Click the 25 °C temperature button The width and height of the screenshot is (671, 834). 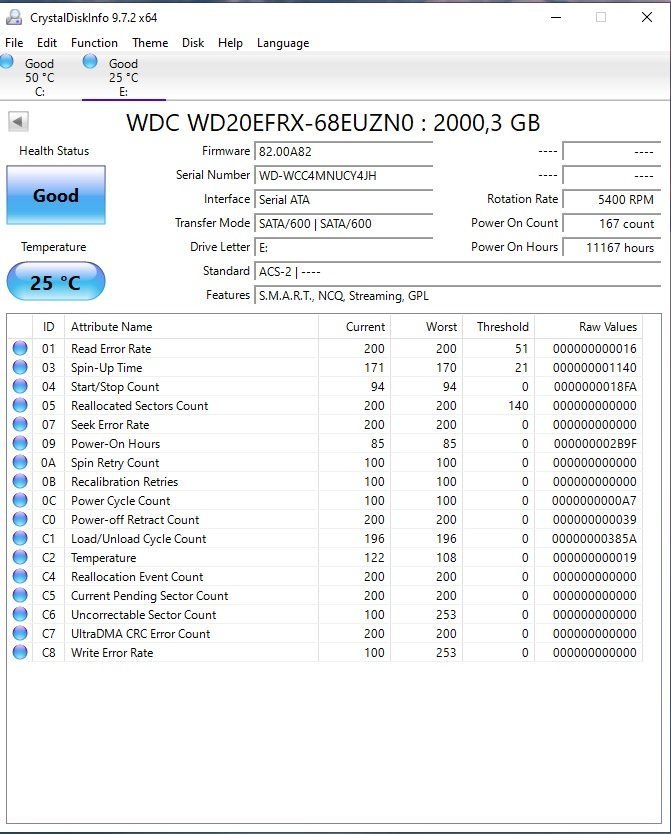coord(56,282)
